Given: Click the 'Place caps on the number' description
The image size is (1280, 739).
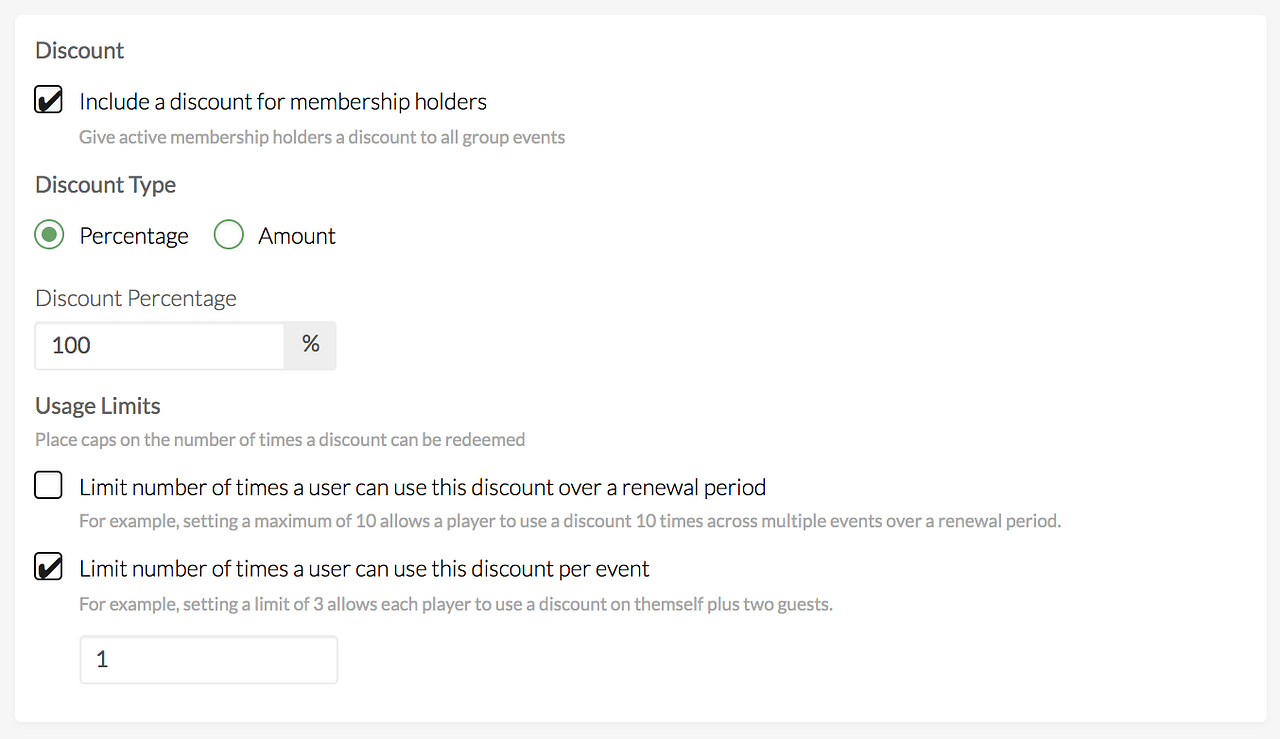Looking at the screenshot, I should coord(280,439).
